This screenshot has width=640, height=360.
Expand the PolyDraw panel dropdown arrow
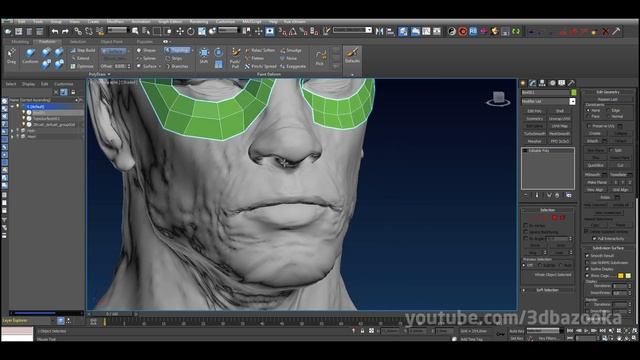click(109, 74)
